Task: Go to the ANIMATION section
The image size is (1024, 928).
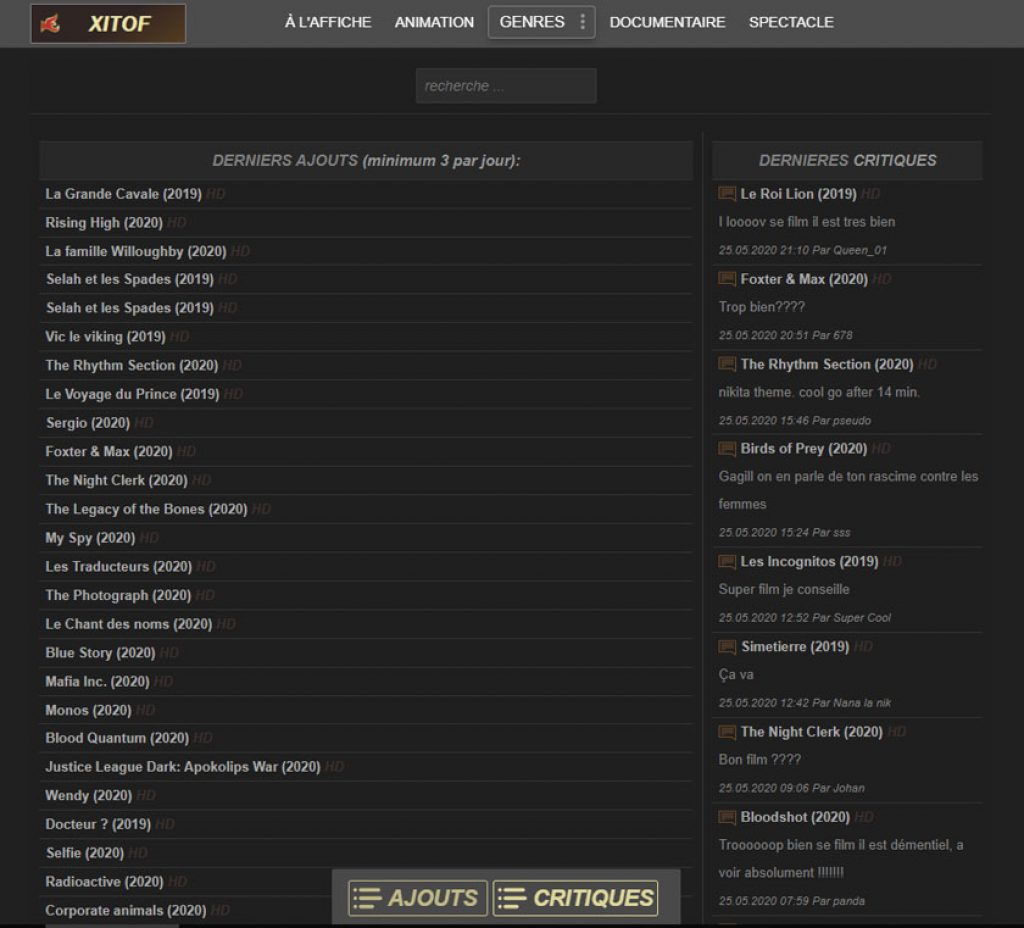Action: pos(434,22)
